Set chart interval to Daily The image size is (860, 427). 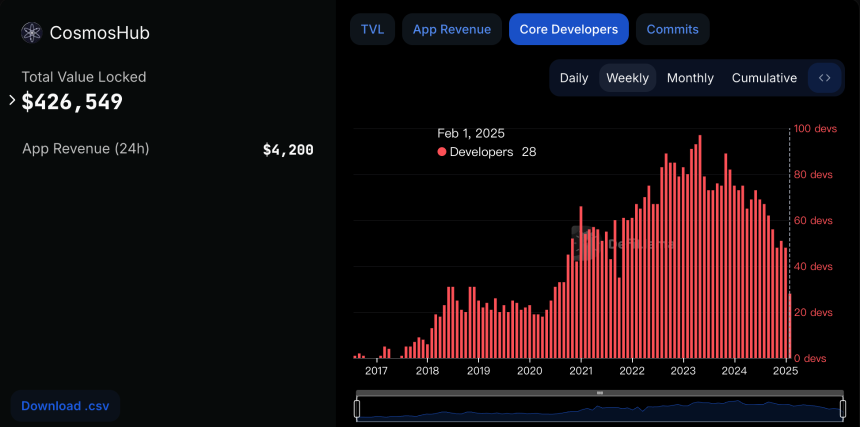pyautogui.click(x=574, y=78)
